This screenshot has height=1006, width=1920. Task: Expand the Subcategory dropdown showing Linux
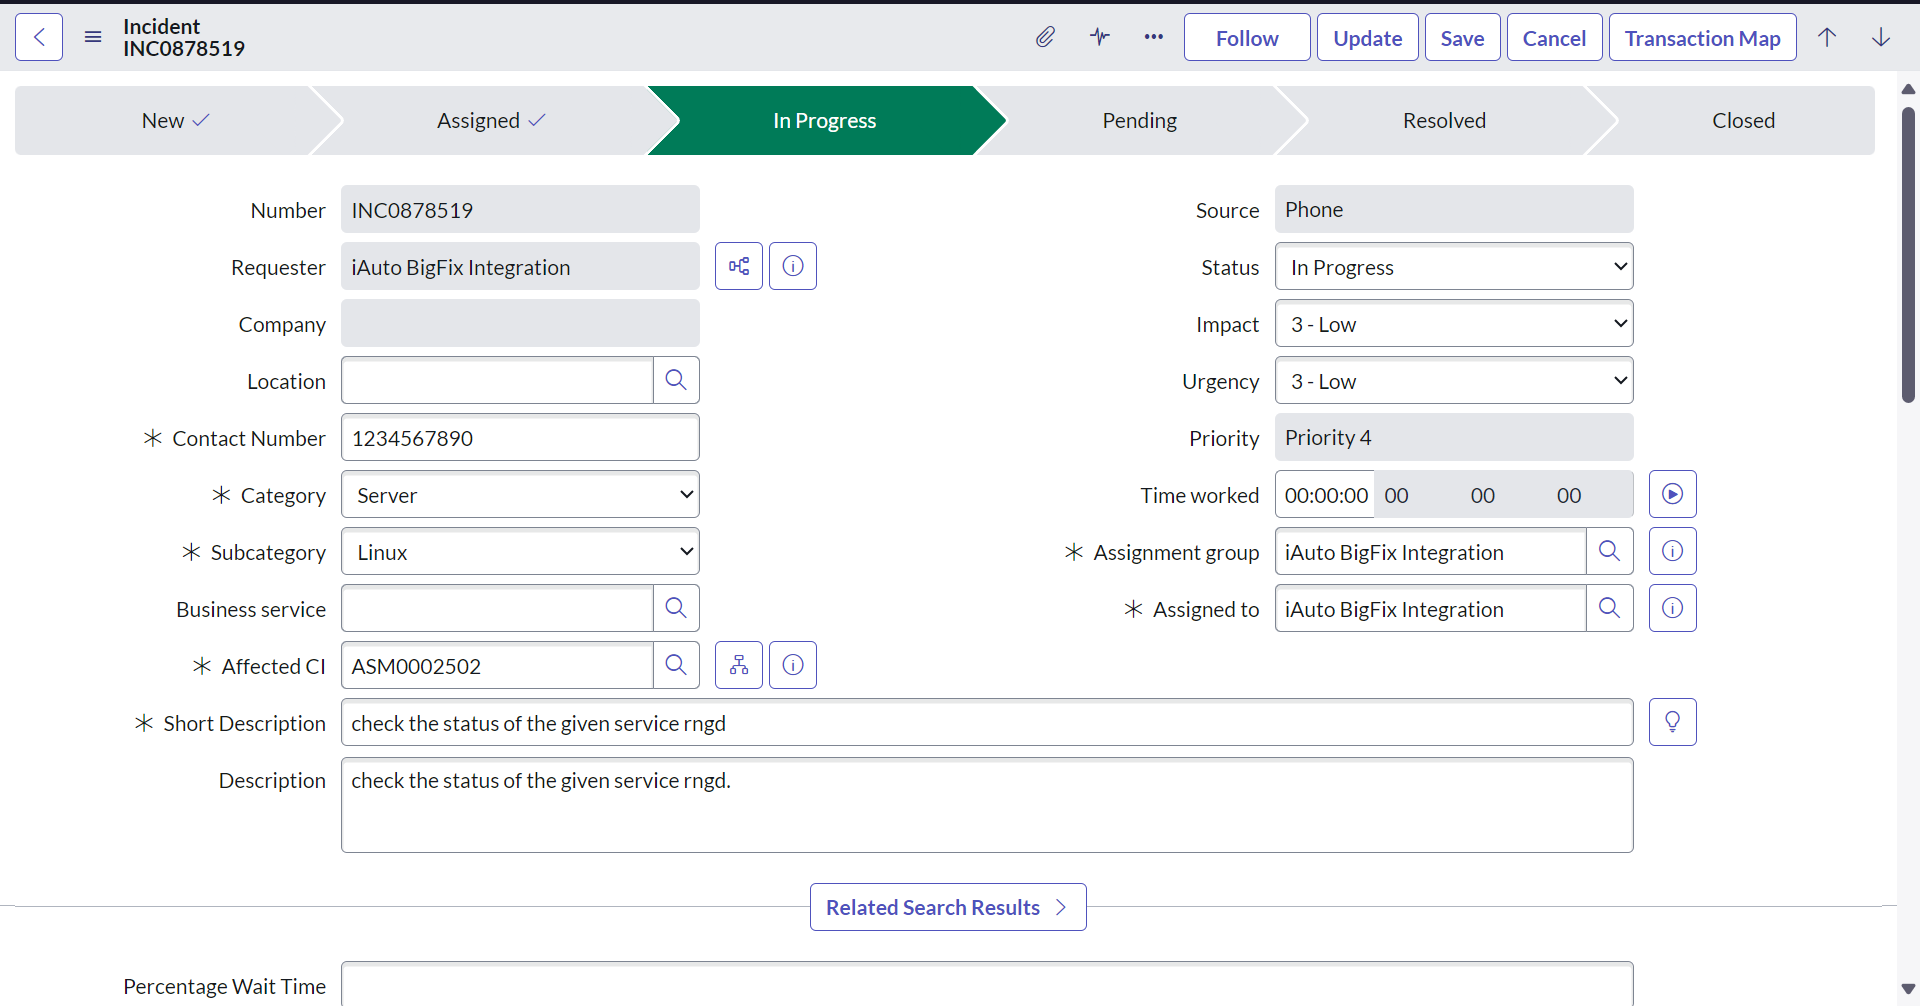[x=520, y=552]
